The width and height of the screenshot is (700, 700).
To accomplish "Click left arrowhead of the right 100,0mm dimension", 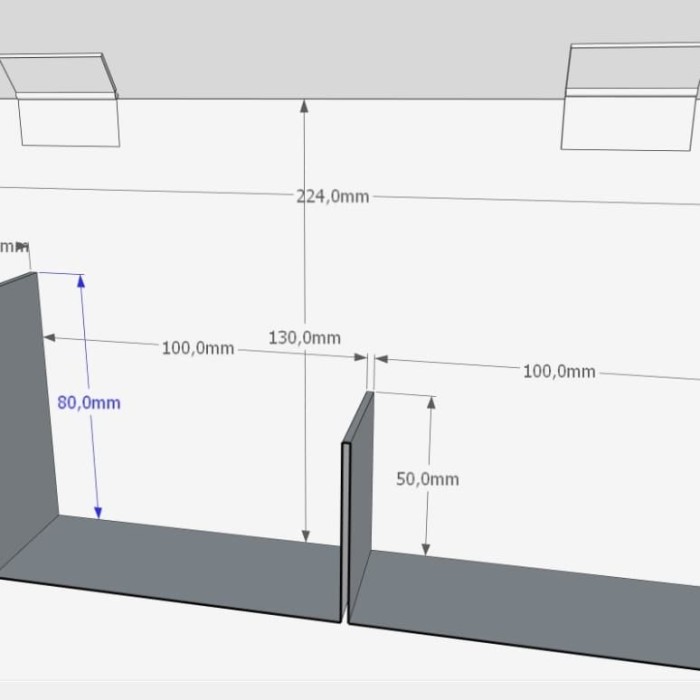I will coord(381,358).
